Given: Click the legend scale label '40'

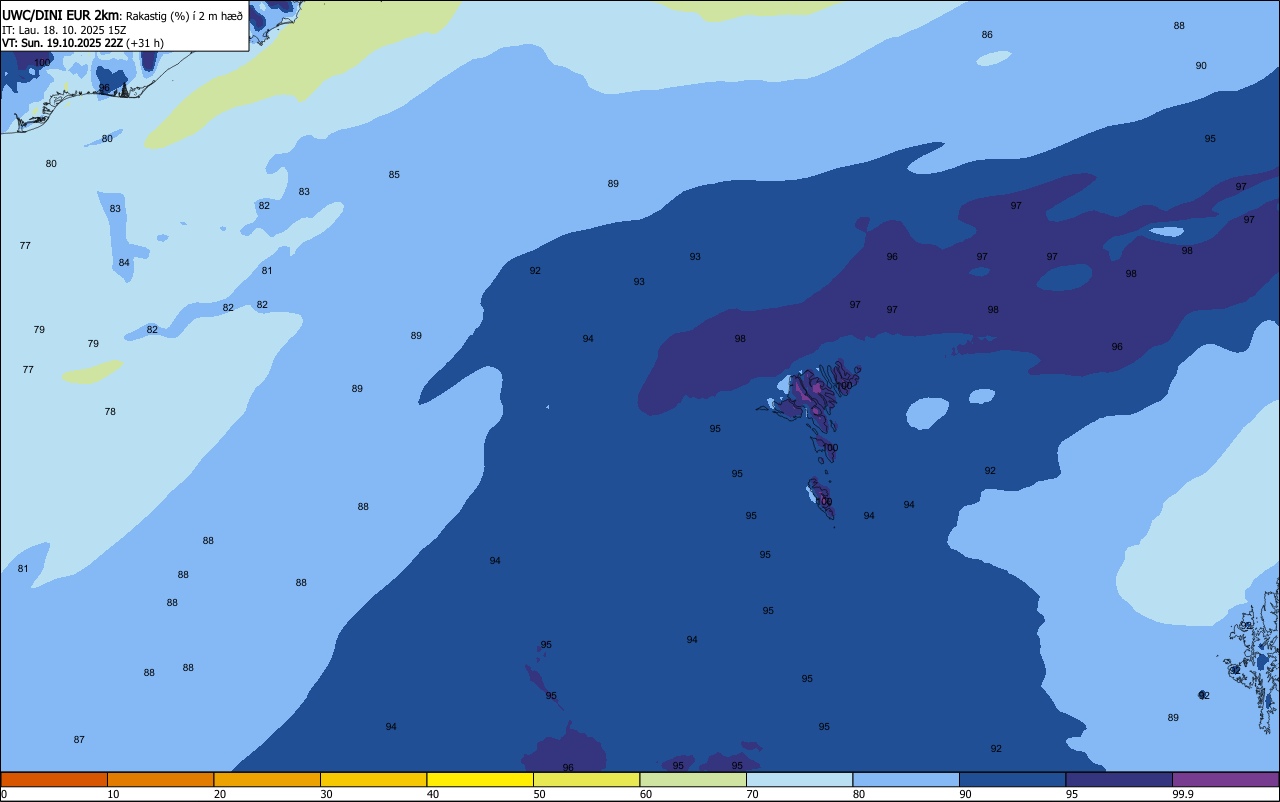Looking at the screenshot, I should pos(433,794).
